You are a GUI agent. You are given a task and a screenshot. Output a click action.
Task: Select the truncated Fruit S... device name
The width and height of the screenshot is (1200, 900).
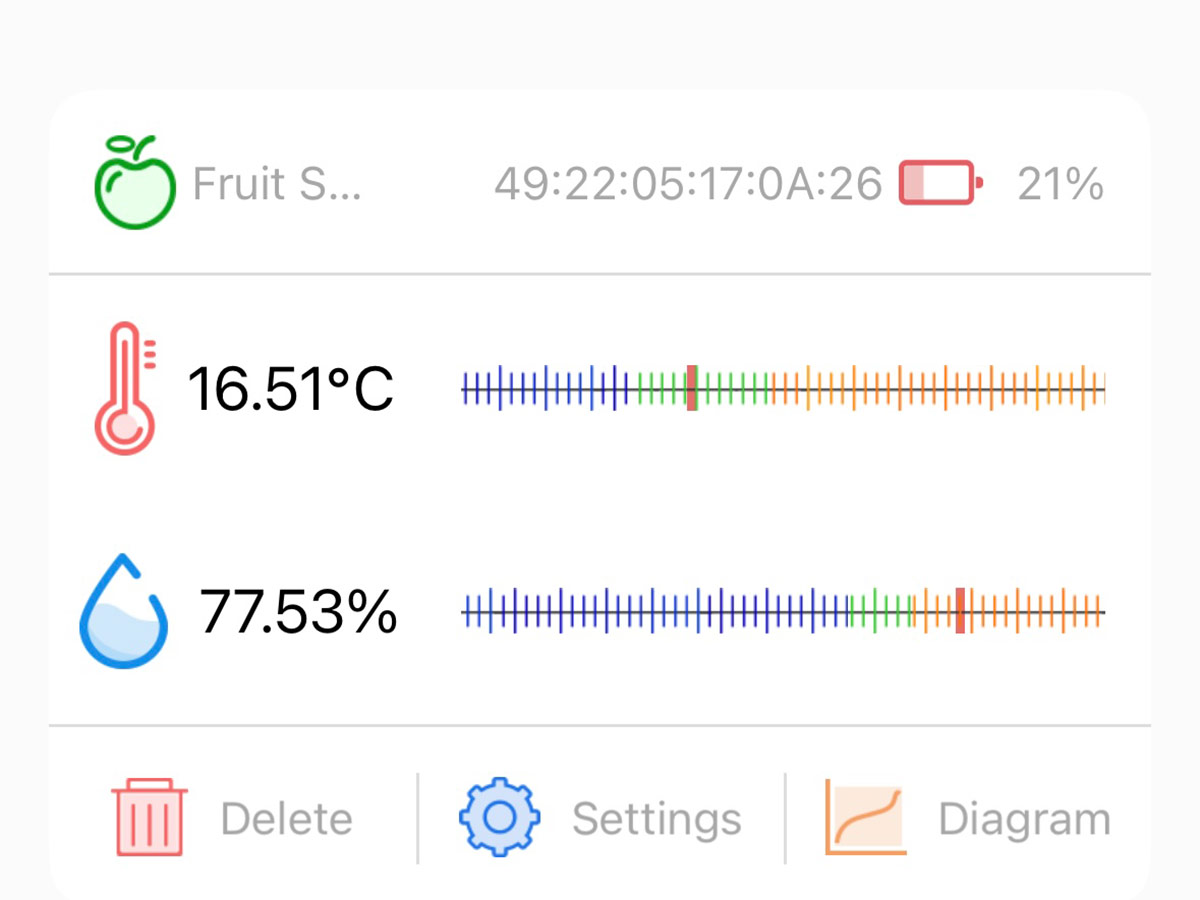click(277, 184)
